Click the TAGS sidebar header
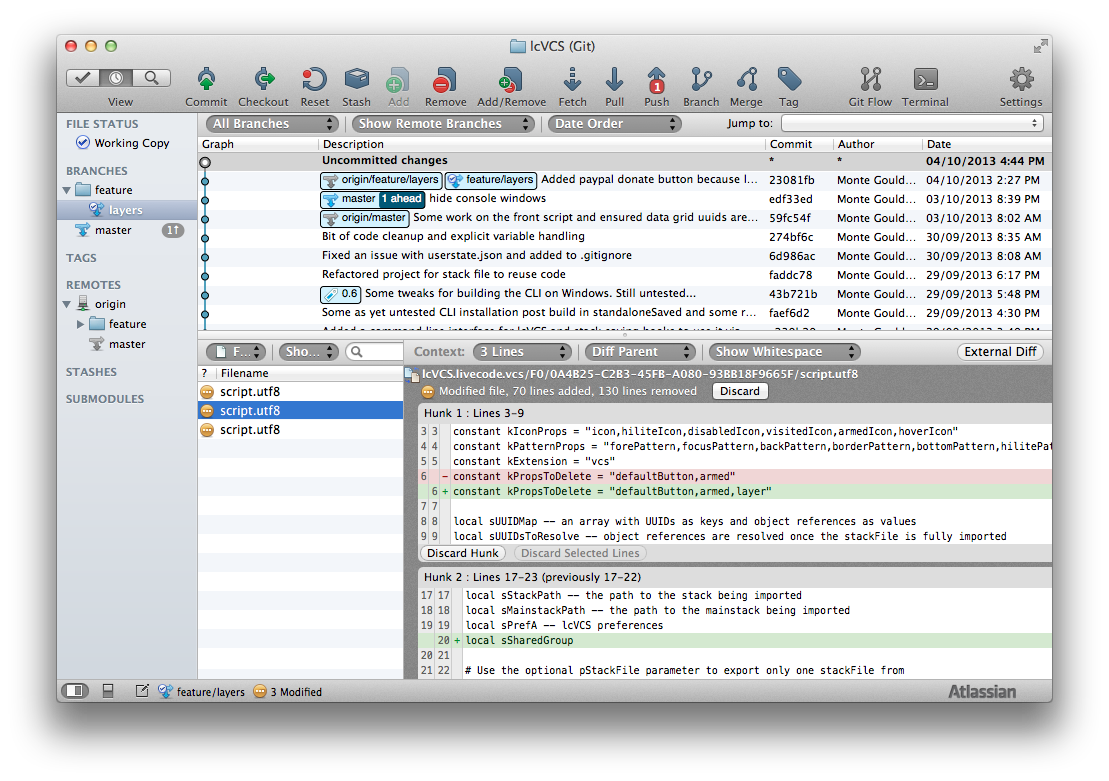Viewport: 1109px width, 781px height. (81, 258)
